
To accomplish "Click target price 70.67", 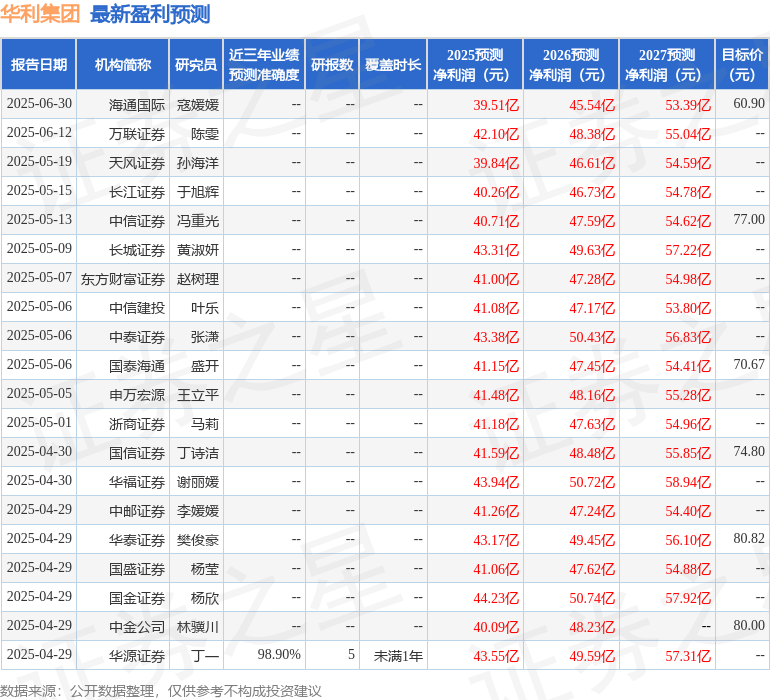I will 749,364.
